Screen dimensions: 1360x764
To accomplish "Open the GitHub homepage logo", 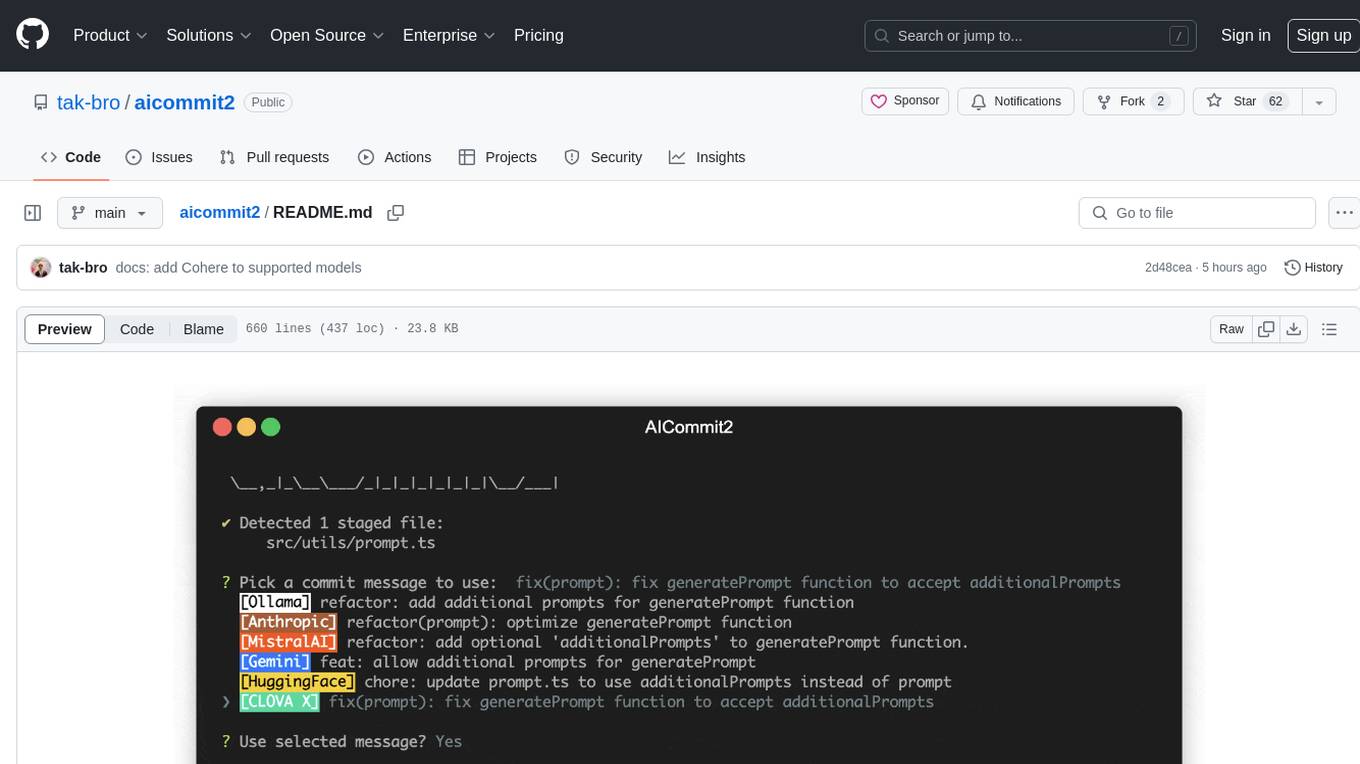I will point(32,35).
